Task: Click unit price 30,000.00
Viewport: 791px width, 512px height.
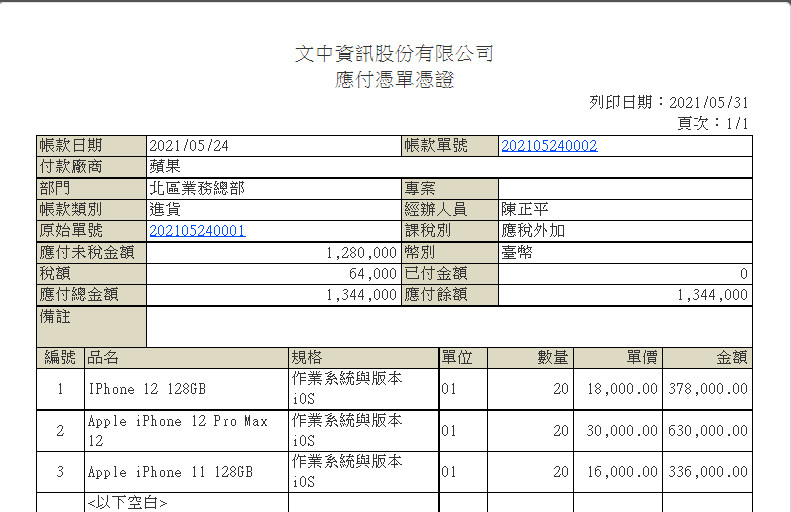Action: tap(622, 431)
